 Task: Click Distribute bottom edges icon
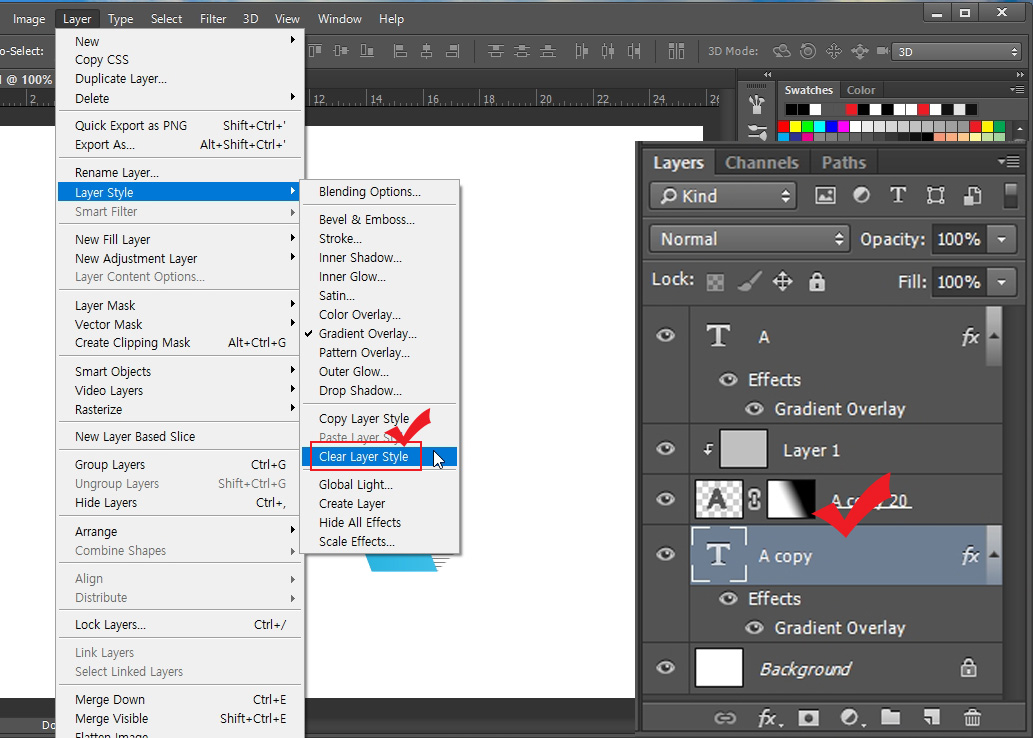coord(548,51)
